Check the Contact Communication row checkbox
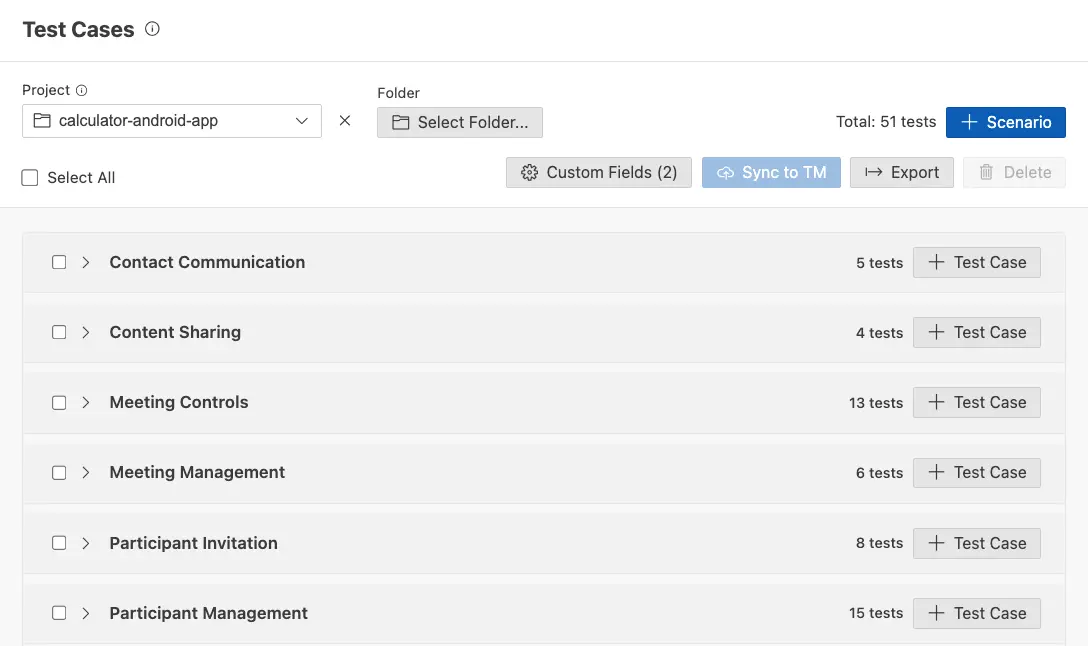The width and height of the screenshot is (1088, 646). click(x=59, y=262)
